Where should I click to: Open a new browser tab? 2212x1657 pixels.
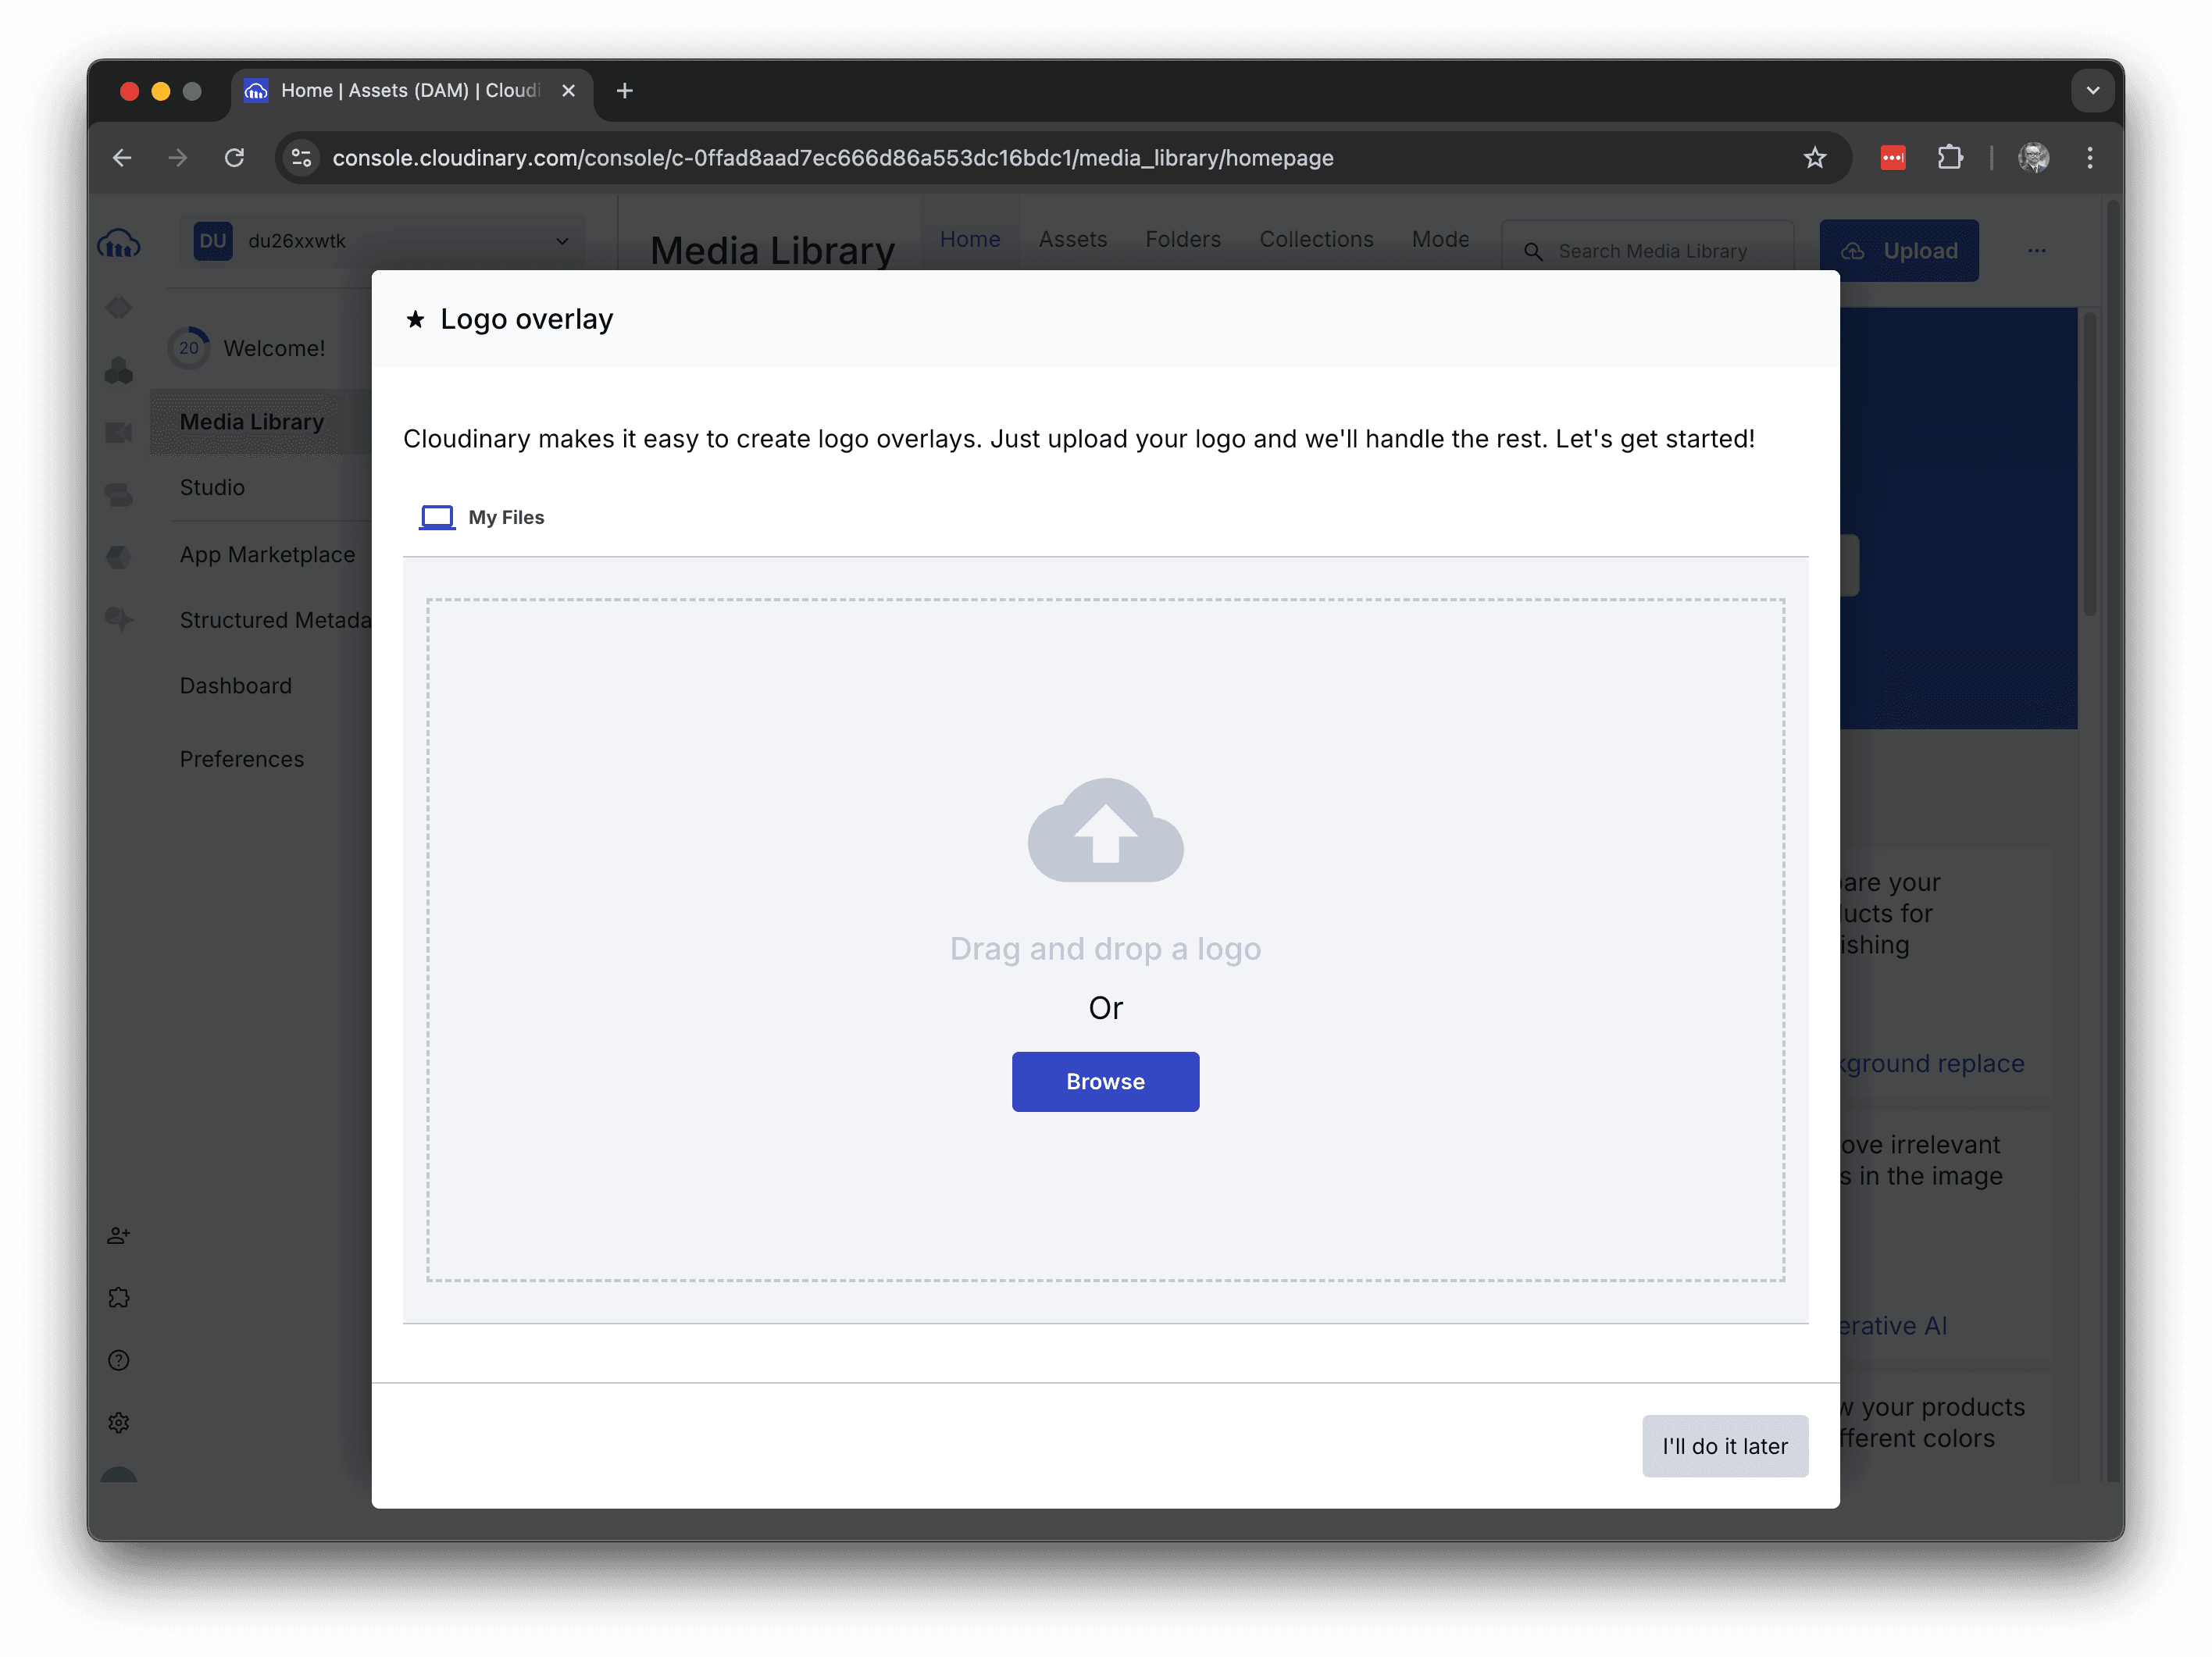pos(625,91)
